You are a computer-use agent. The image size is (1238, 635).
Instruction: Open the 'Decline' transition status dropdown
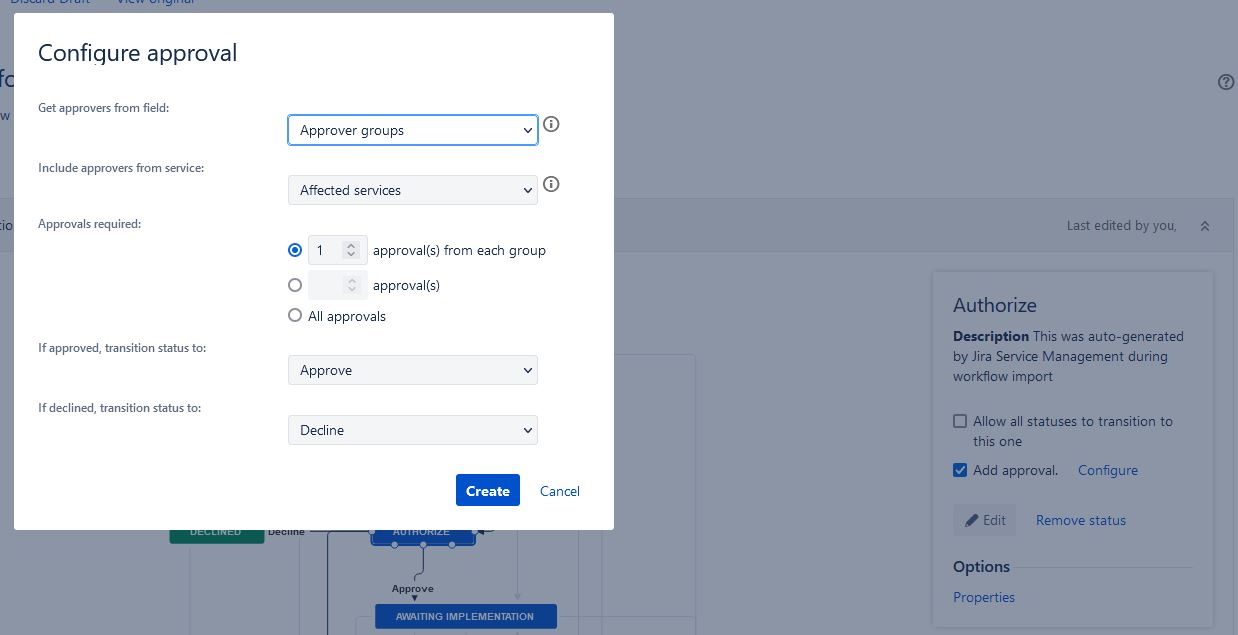[413, 430]
